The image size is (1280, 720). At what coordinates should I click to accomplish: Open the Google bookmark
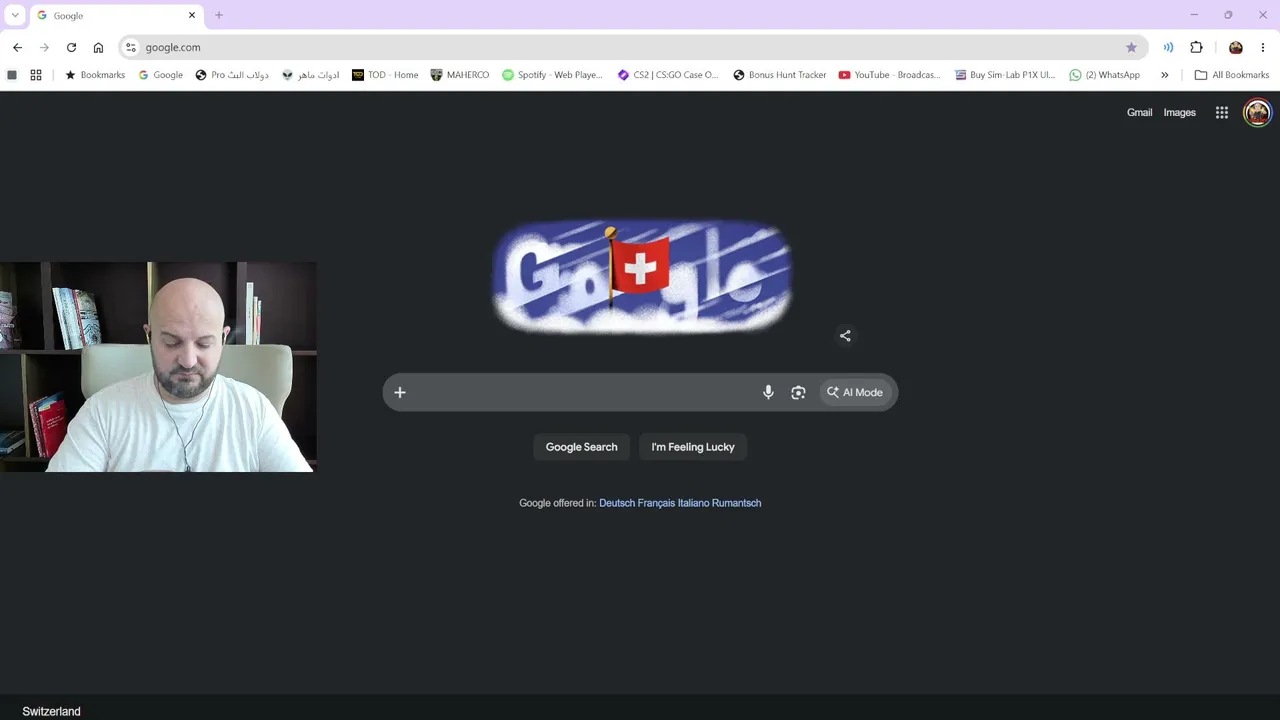(160, 75)
